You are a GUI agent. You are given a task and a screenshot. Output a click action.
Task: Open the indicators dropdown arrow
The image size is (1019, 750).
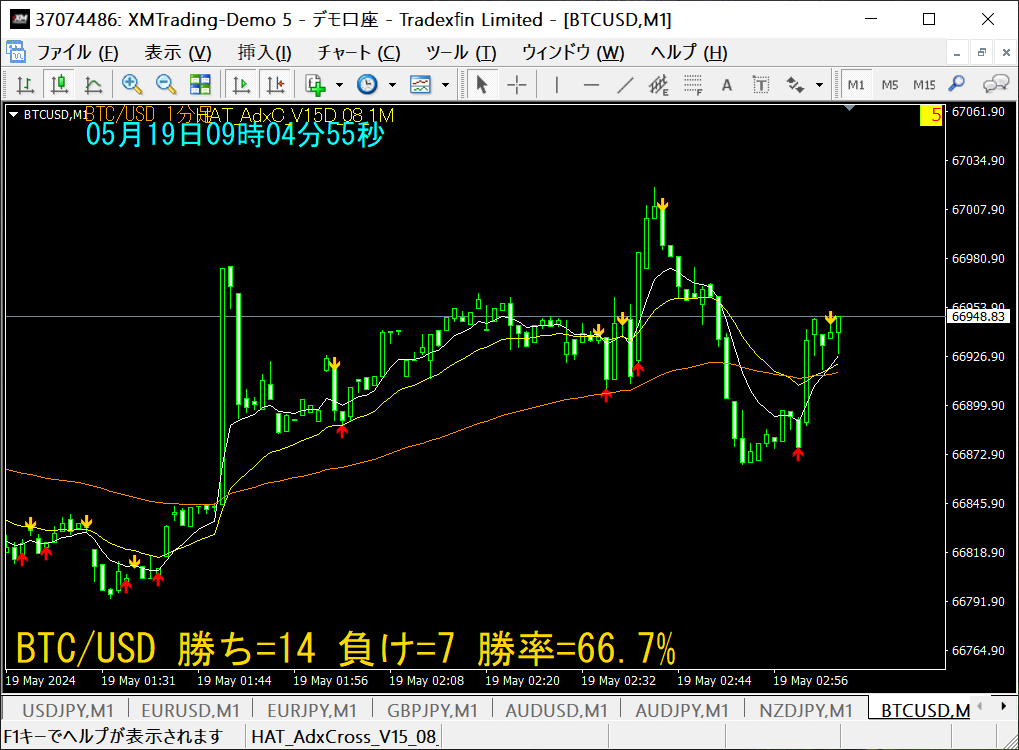click(x=339, y=85)
